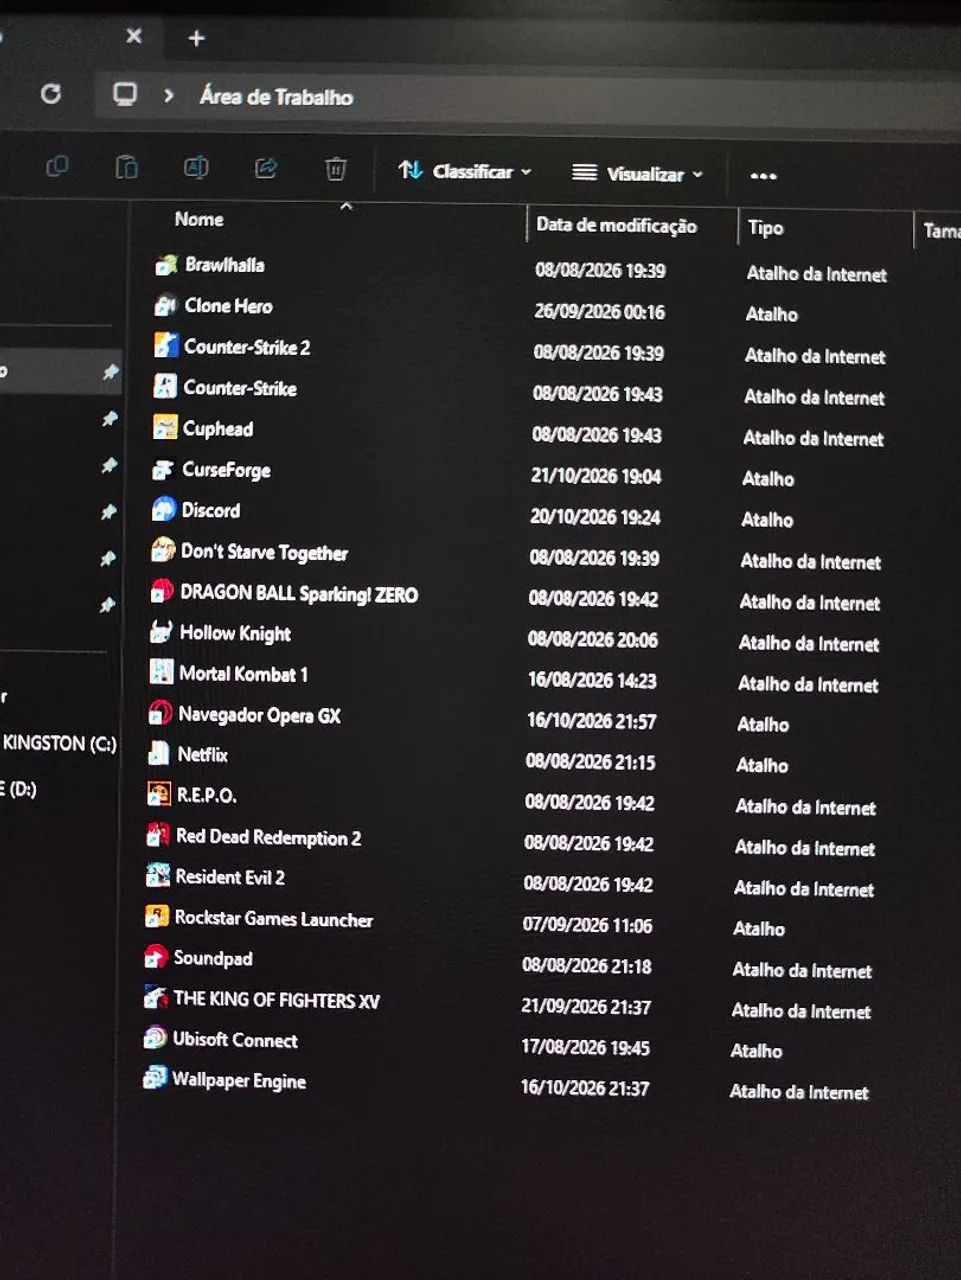Open the KINGSTON (C:) drive in sidebar
961x1280 pixels.
coord(60,743)
